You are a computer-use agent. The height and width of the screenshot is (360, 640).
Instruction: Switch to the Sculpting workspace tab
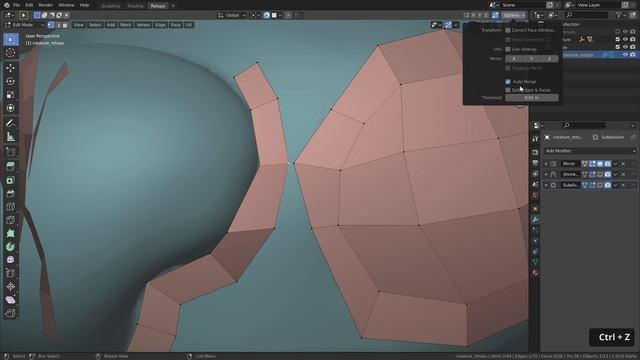110,6
